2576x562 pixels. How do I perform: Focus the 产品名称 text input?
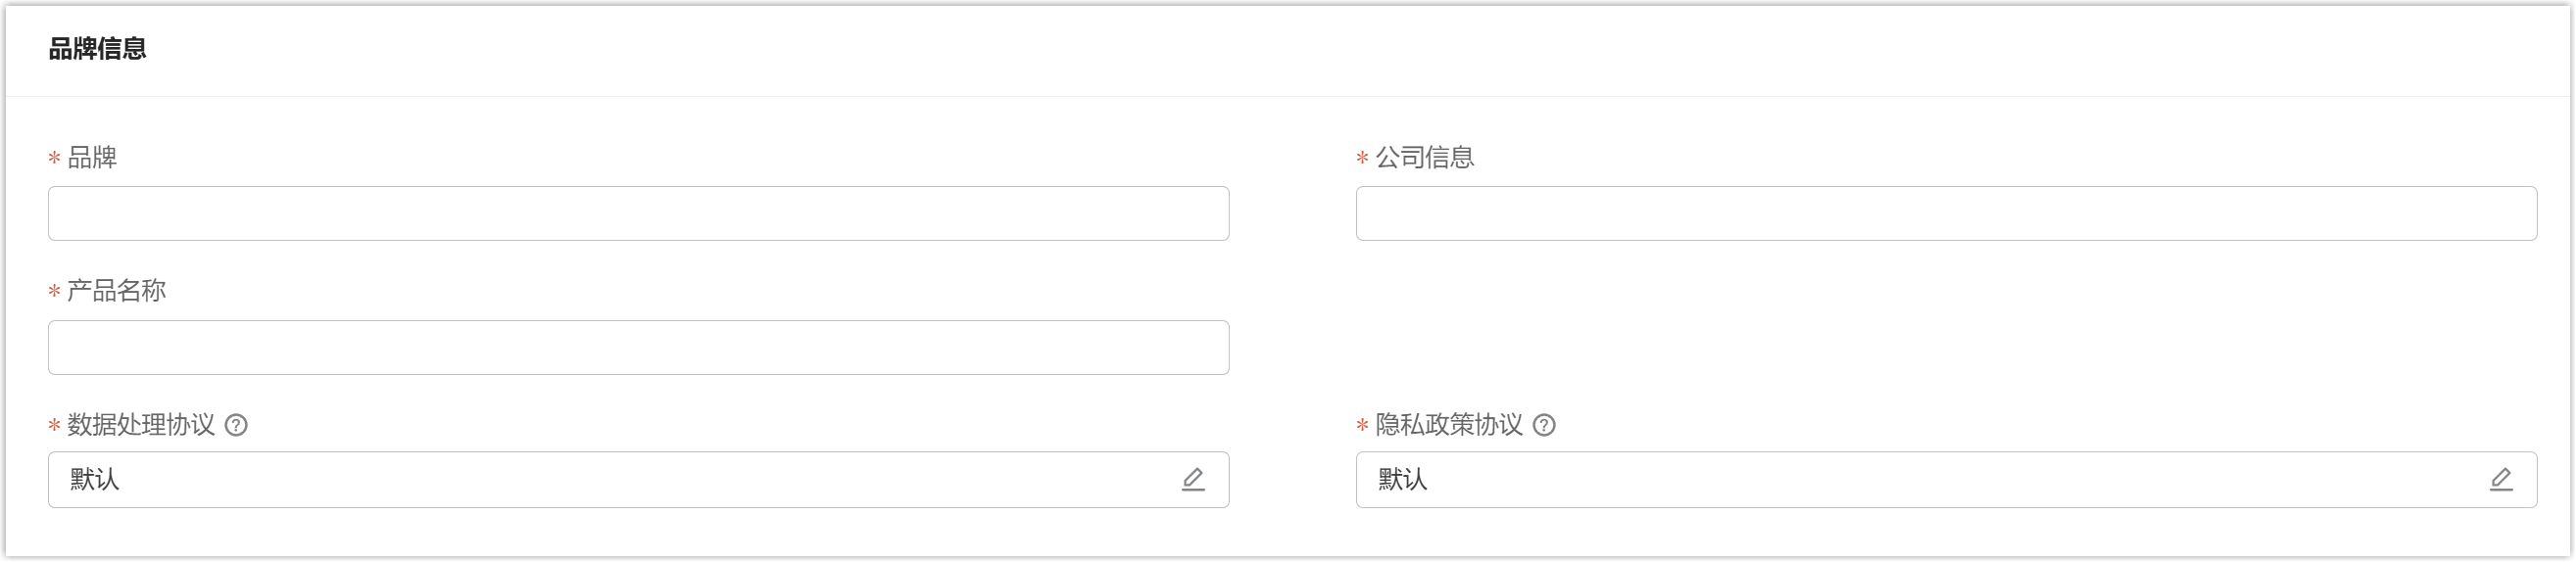click(638, 347)
